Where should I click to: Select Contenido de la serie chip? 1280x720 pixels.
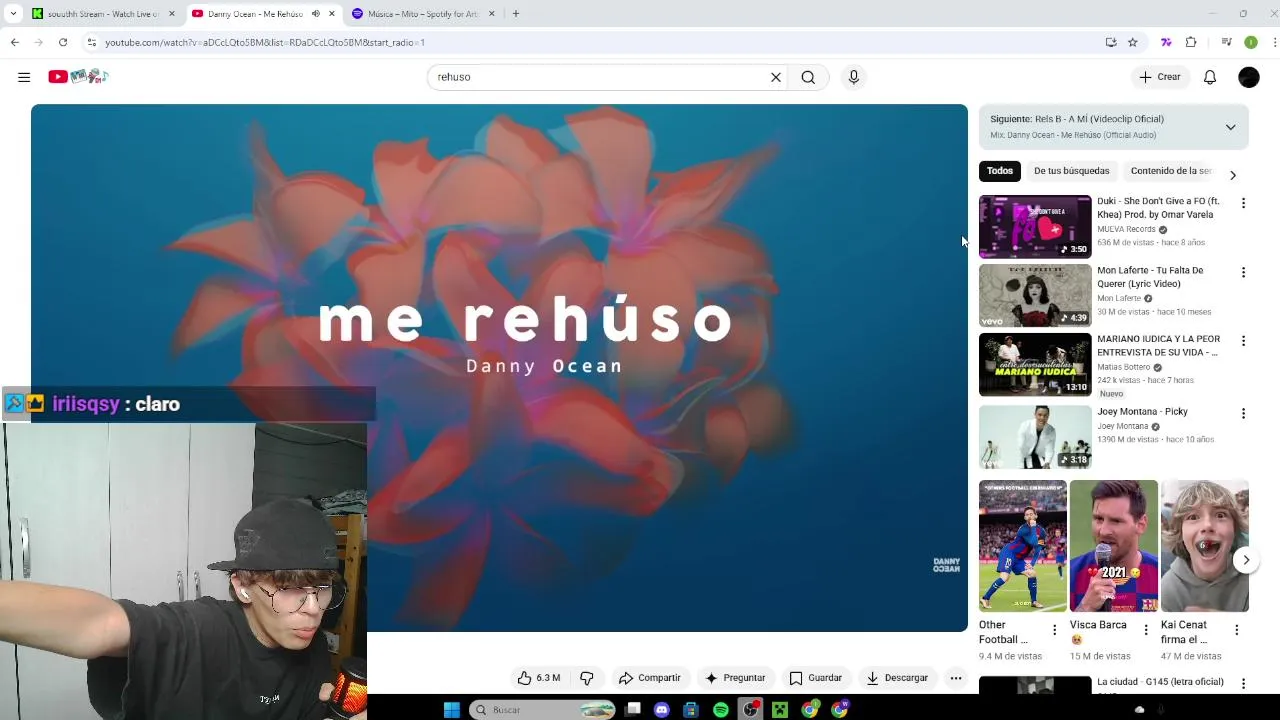tap(1171, 171)
